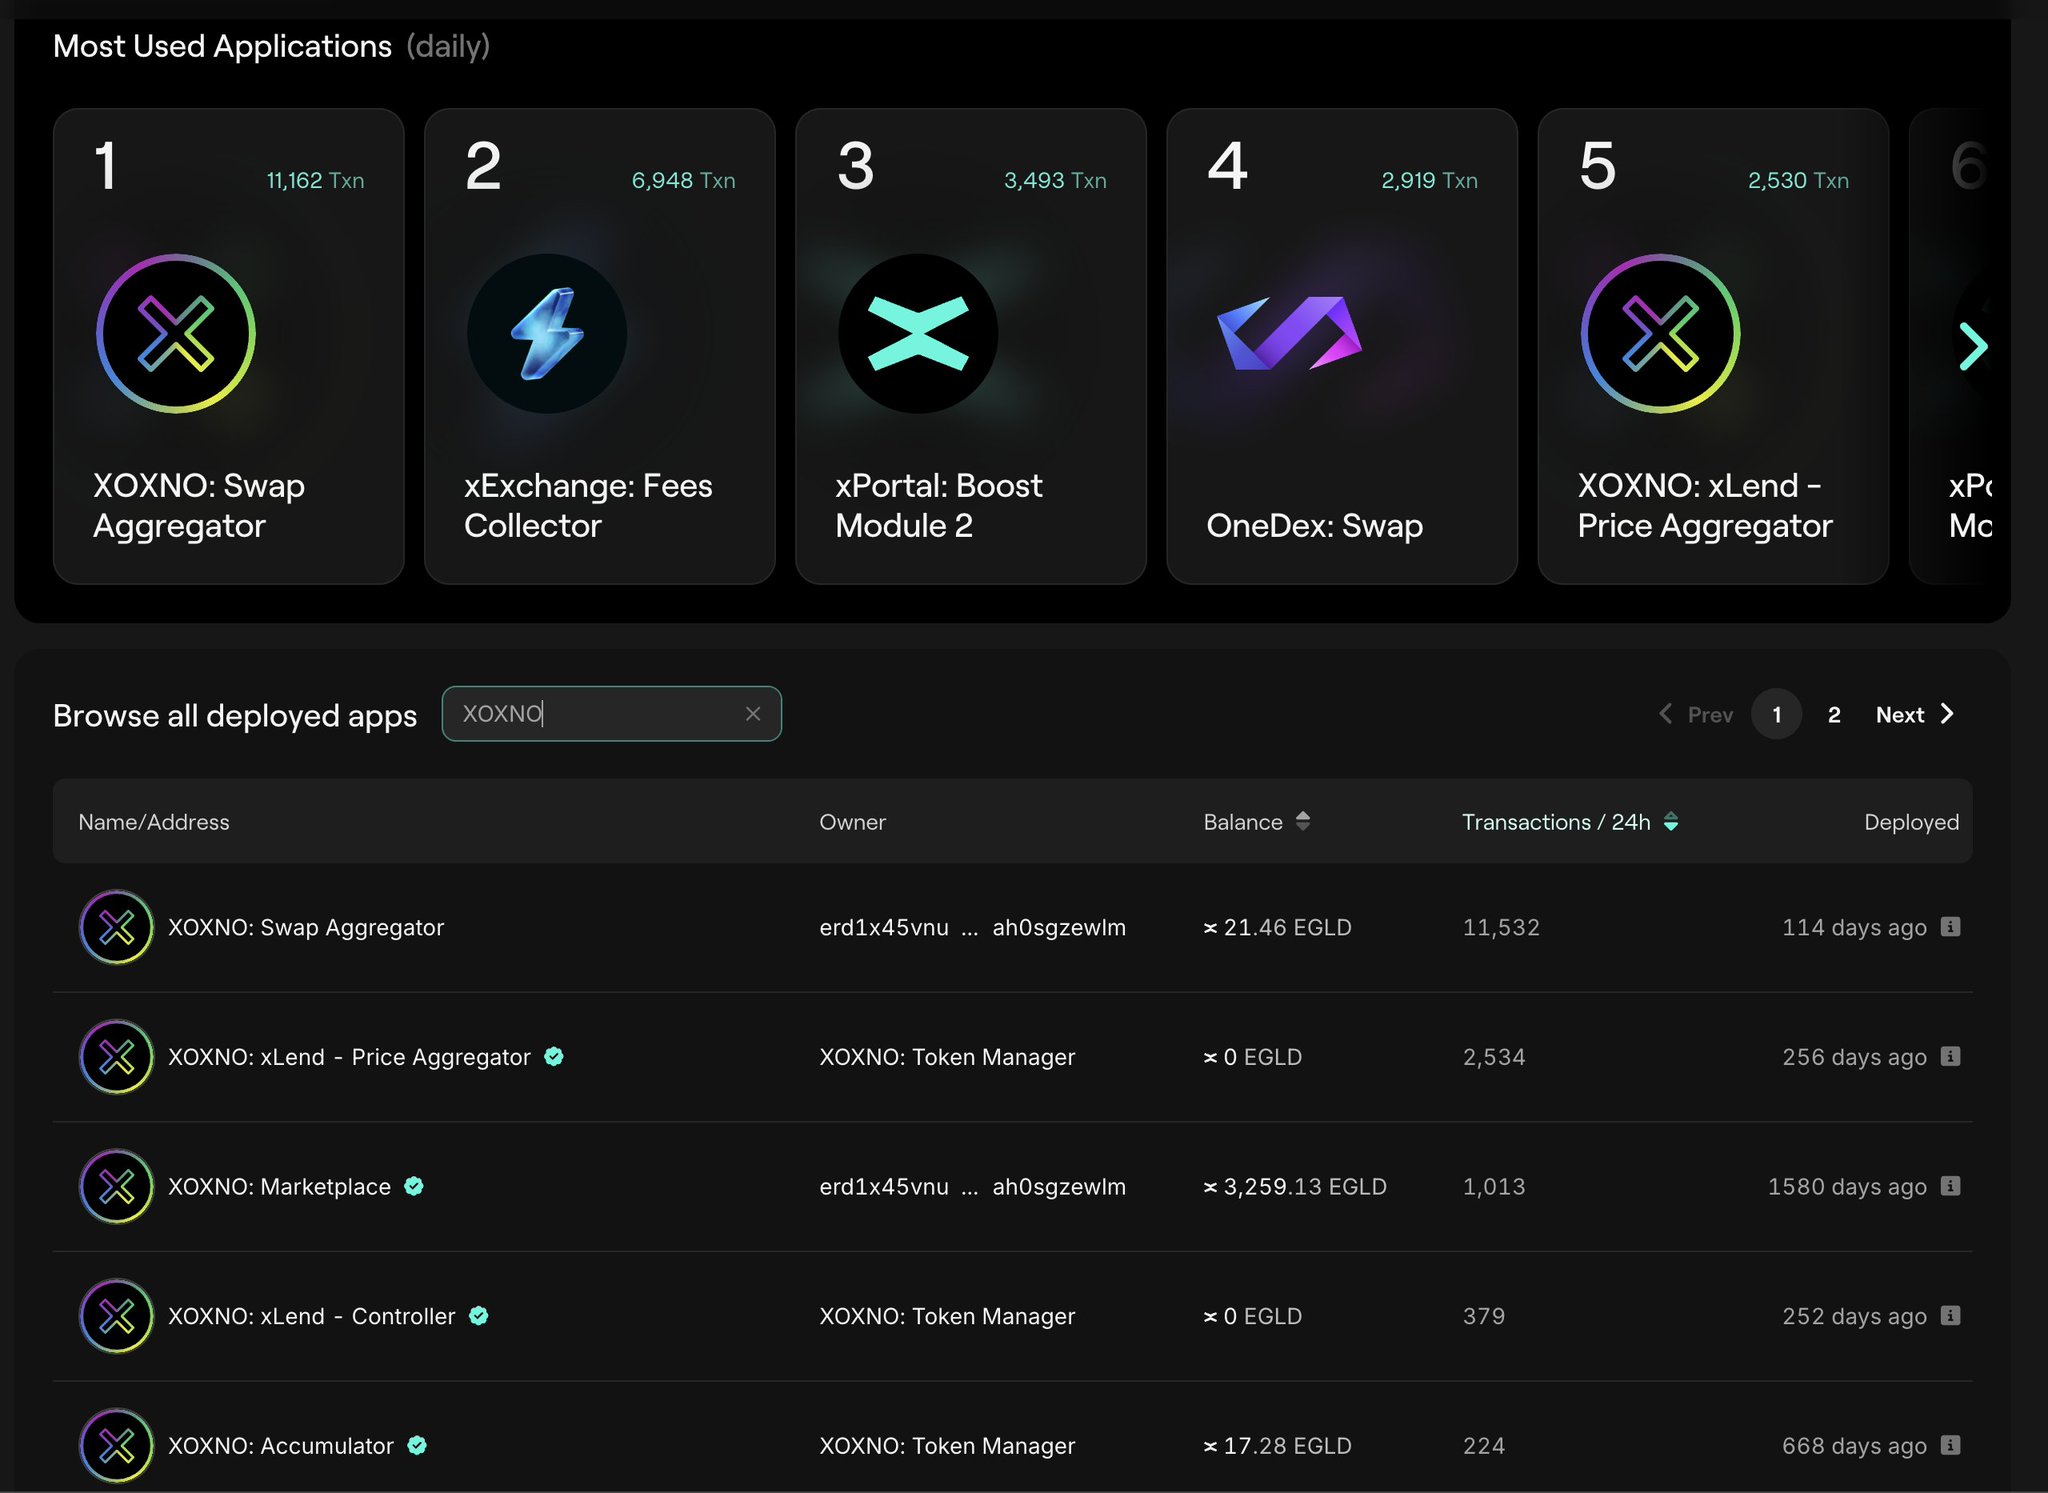The image size is (2048, 1493).
Task: Click the xLend Price Aggregator card logo
Action: pyautogui.click(x=1660, y=333)
